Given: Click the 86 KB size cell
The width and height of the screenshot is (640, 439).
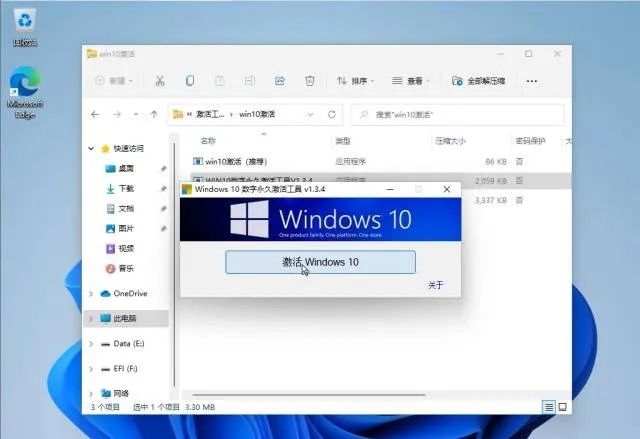Looking at the screenshot, I should 496,162.
